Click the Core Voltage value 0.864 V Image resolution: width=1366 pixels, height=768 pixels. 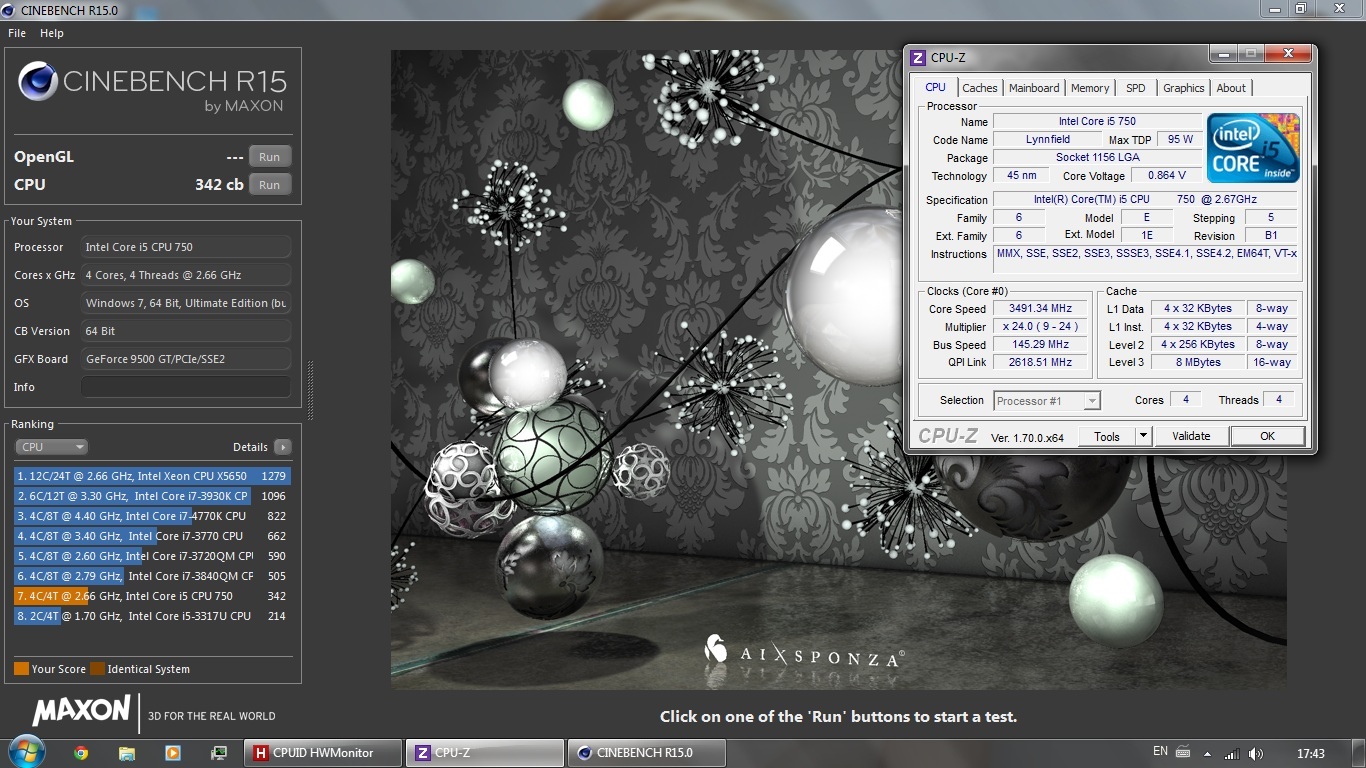(x=1168, y=176)
